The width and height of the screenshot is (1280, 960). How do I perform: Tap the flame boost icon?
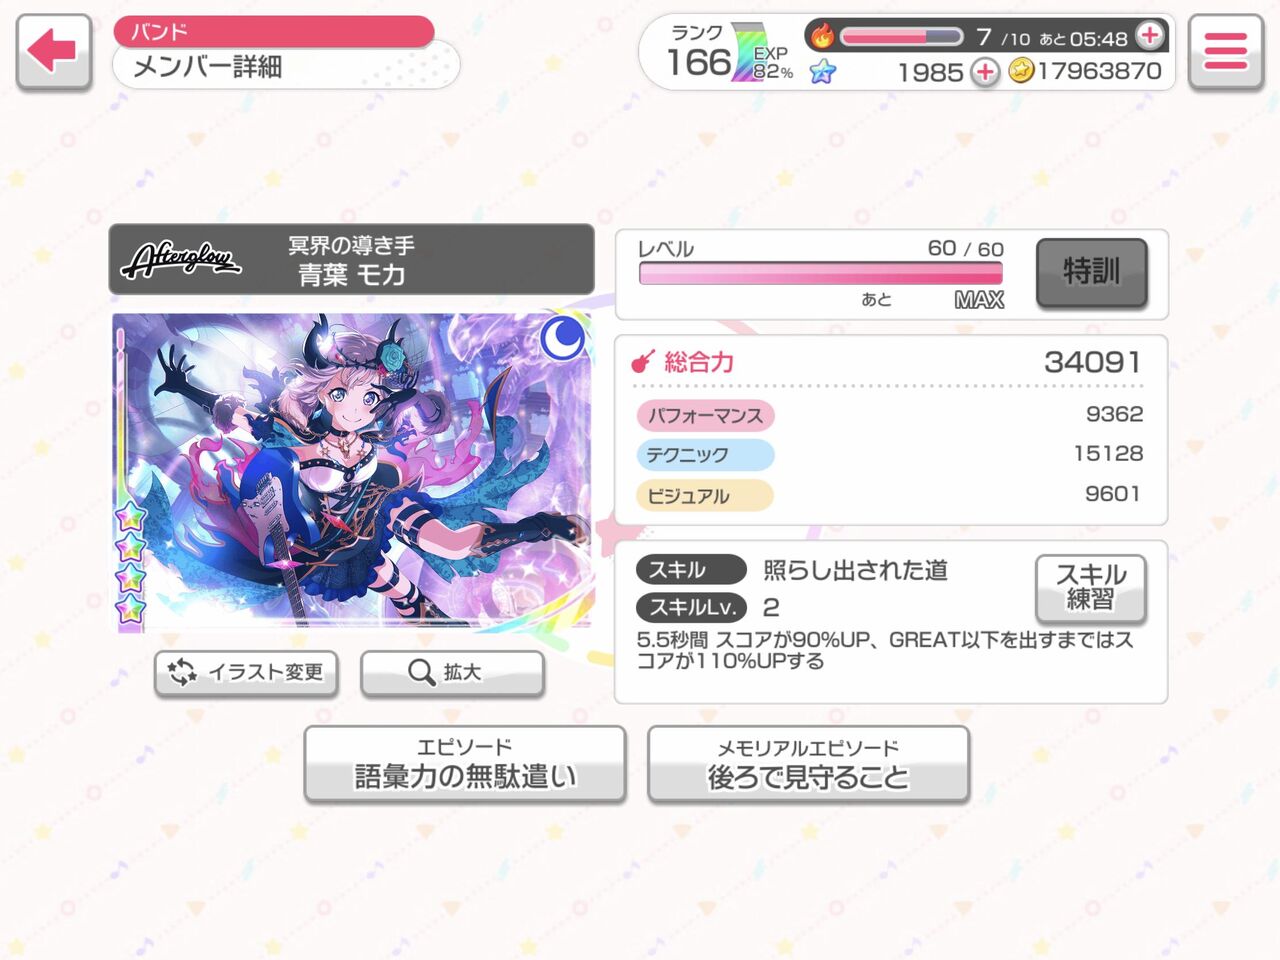coord(822,36)
